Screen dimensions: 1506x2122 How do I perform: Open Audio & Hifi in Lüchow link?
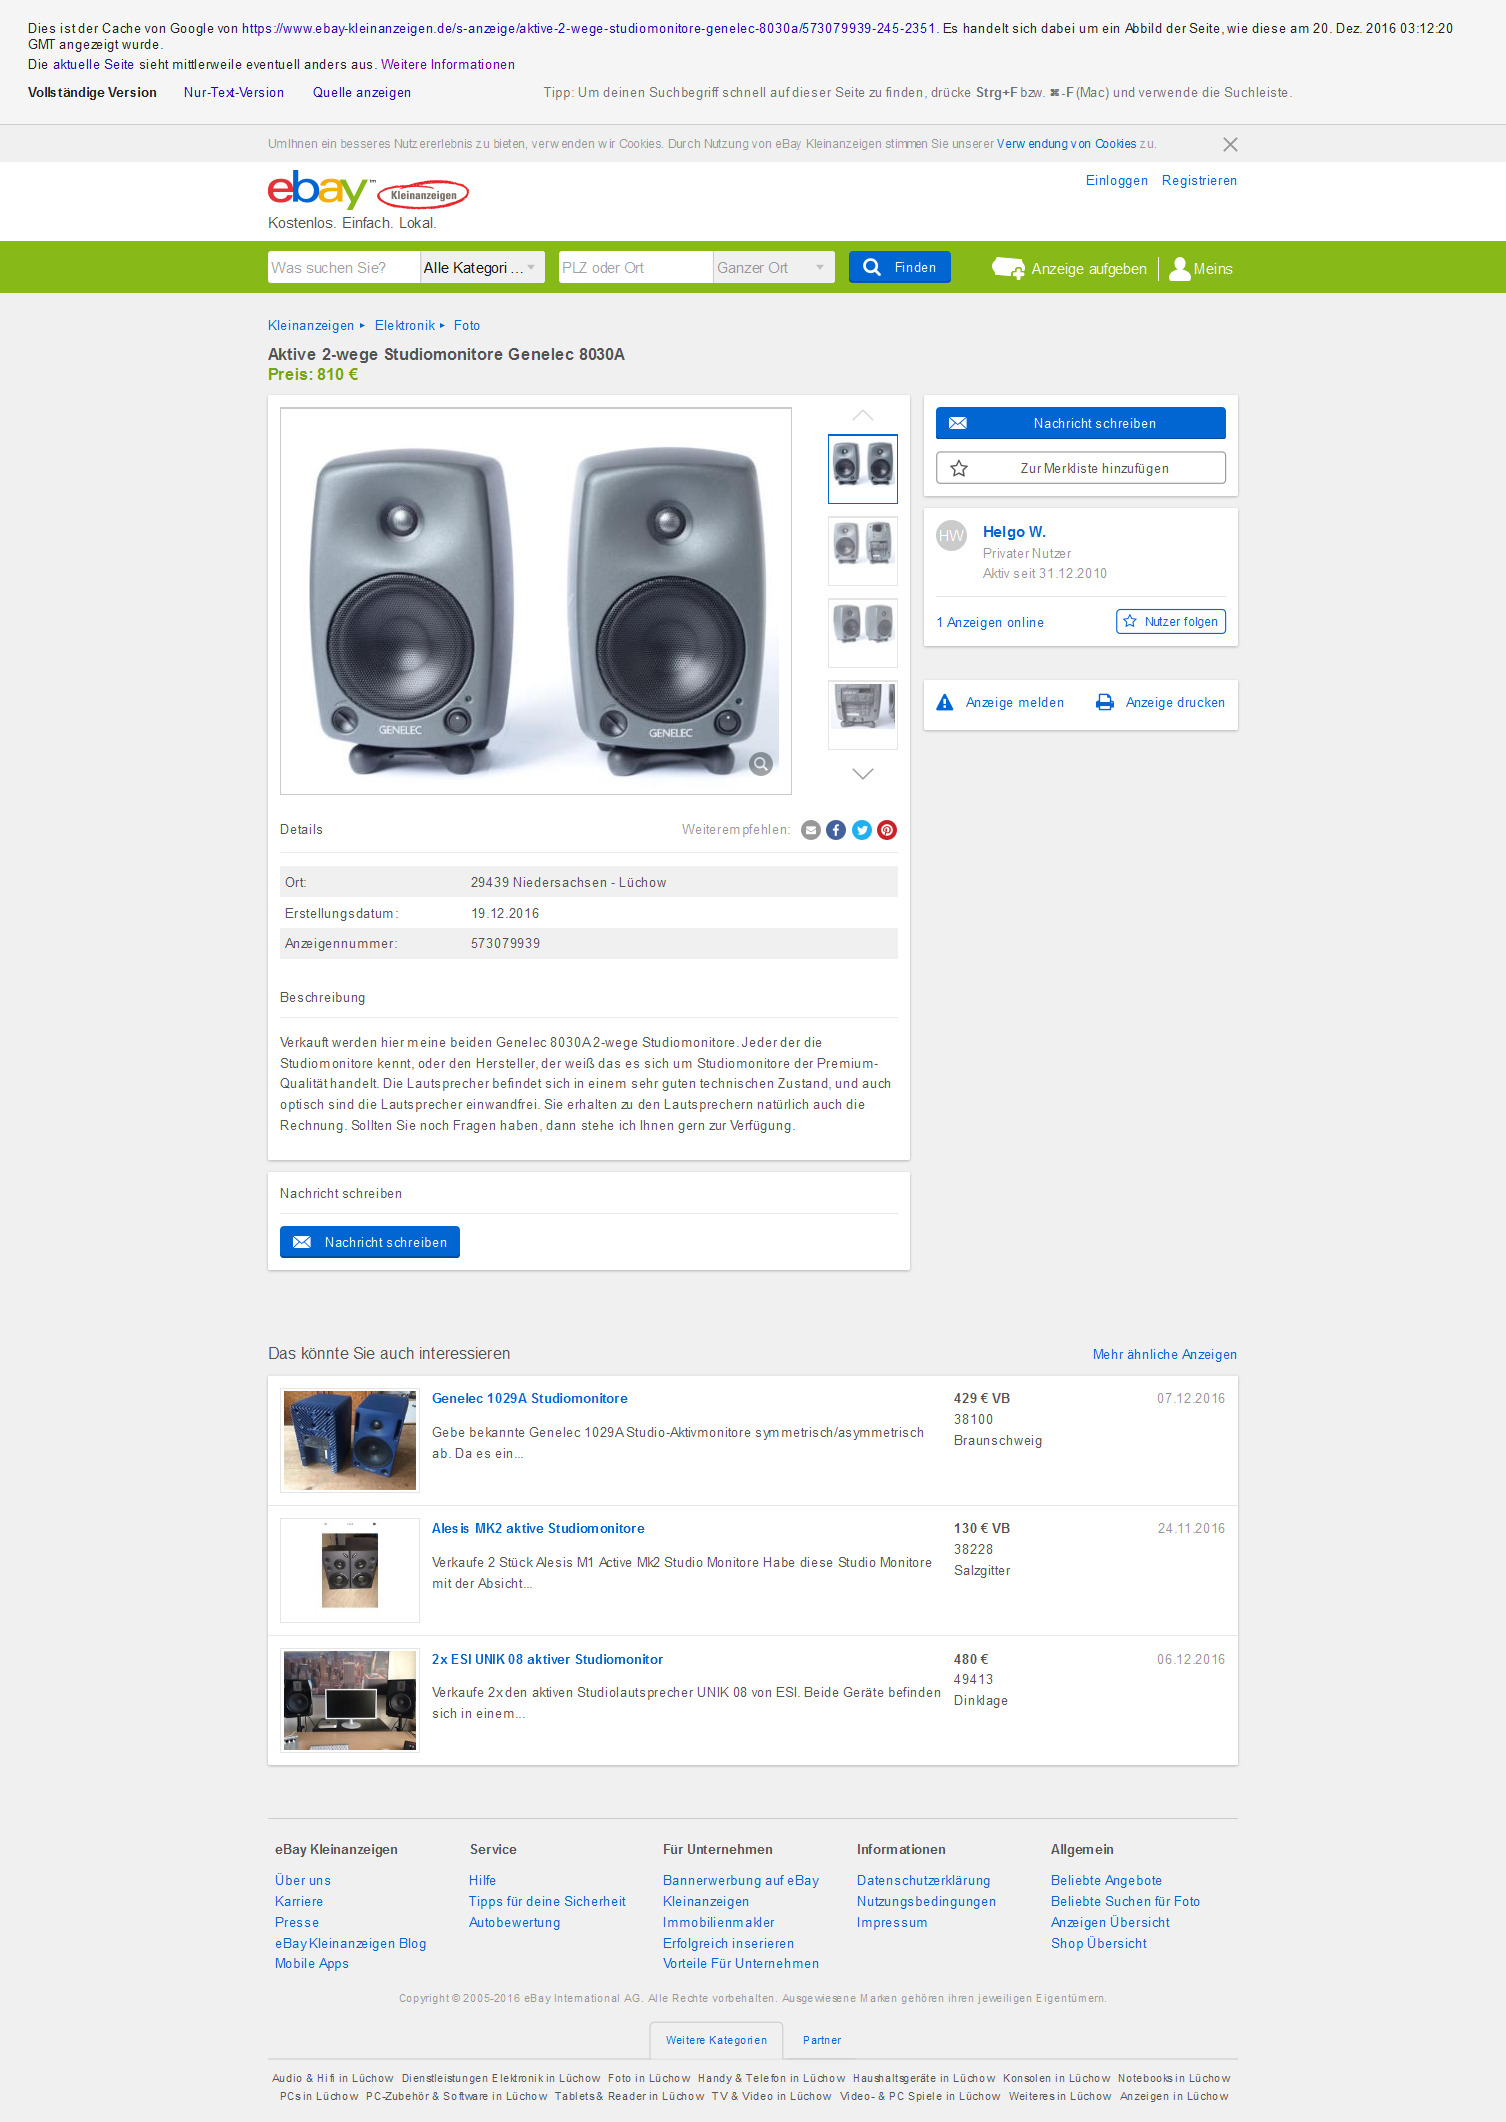(333, 2078)
